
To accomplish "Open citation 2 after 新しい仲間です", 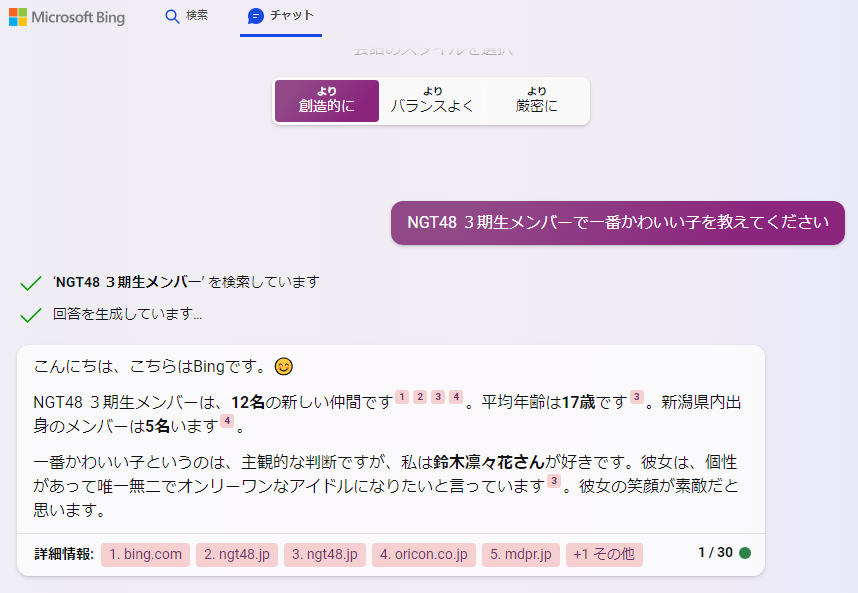I will tap(420, 397).
